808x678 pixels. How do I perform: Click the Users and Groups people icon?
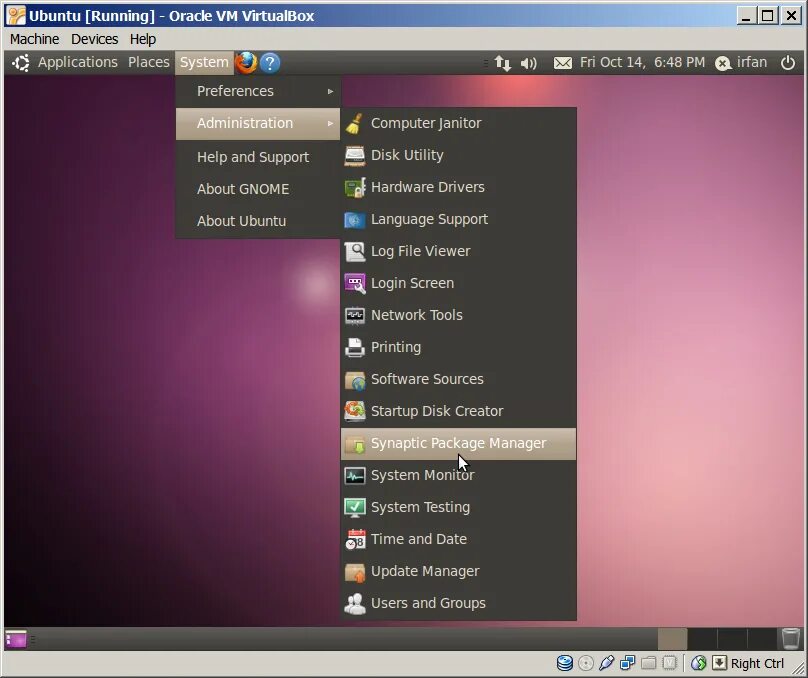pos(355,604)
